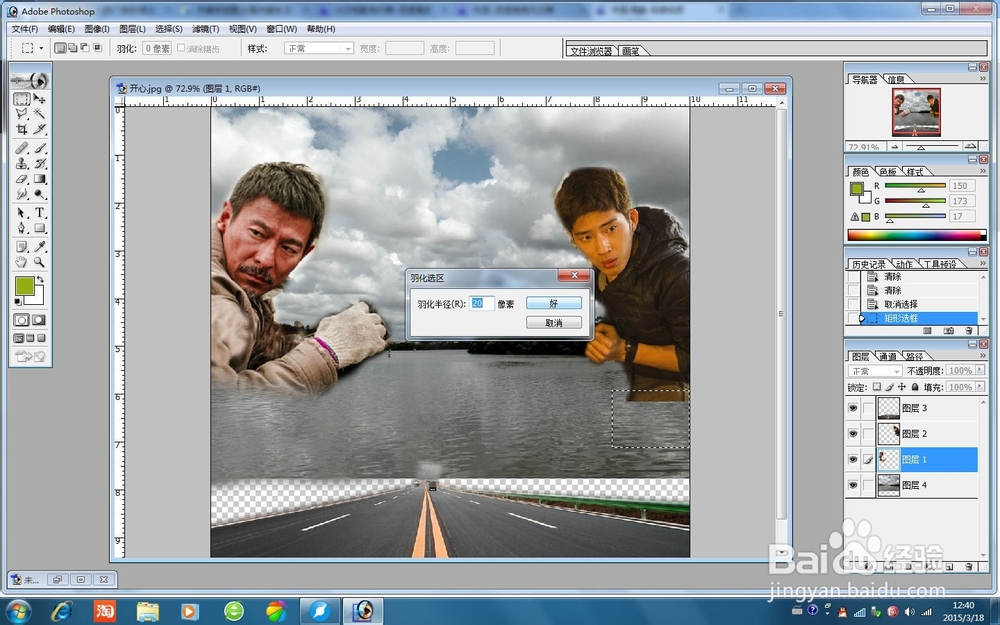Select the Dodge tool
Image resolution: width=1000 pixels, height=625 pixels.
pyautogui.click(x=40, y=194)
